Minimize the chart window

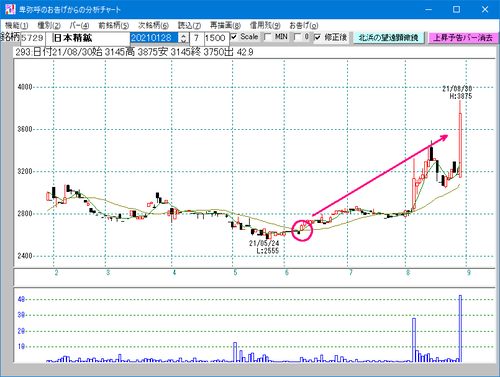click(x=429, y=10)
